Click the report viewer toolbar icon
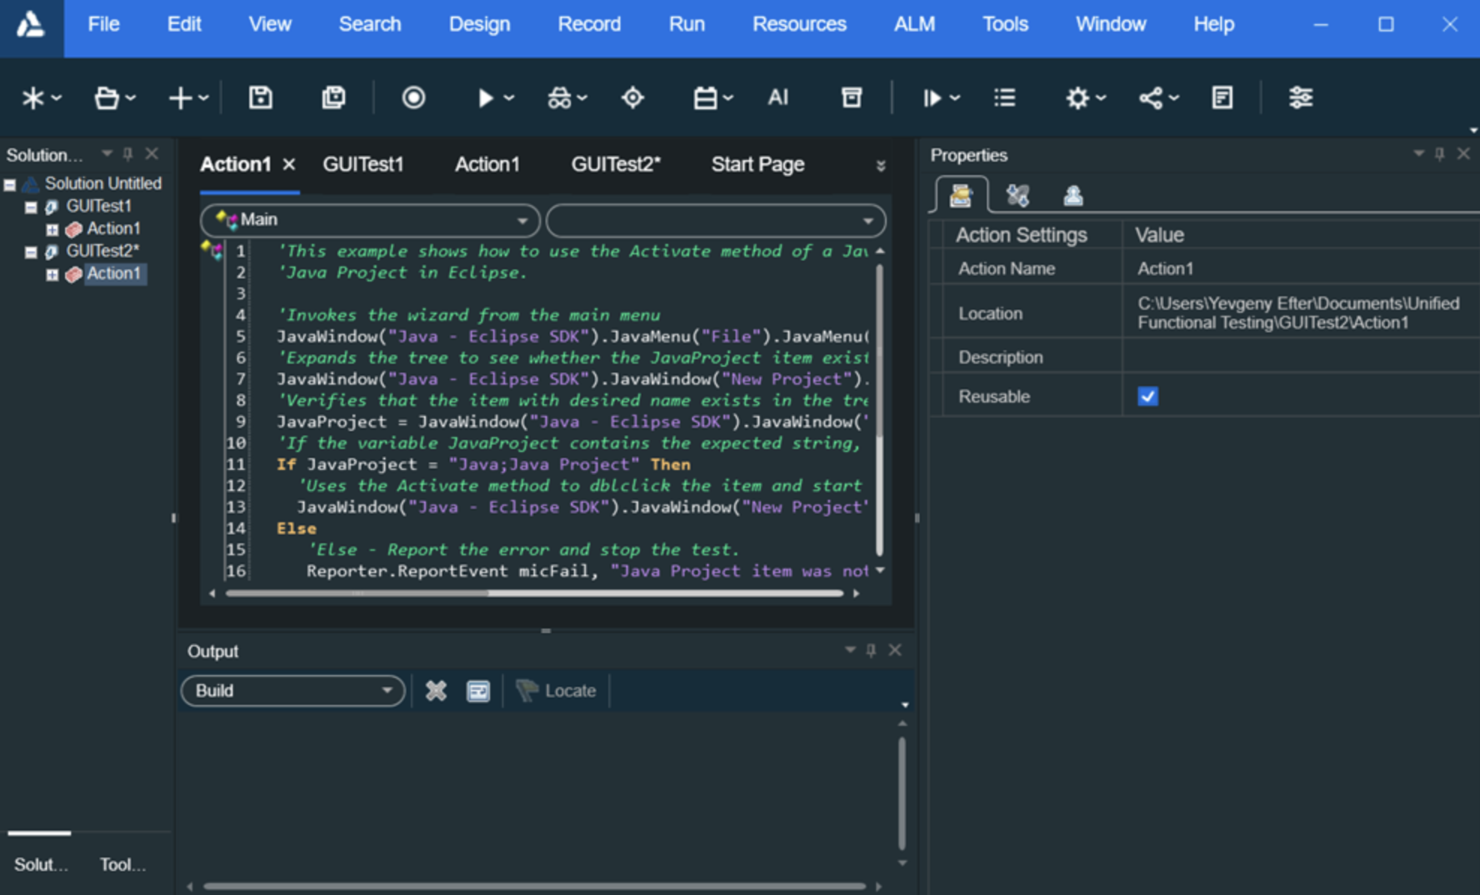This screenshot has width=1480, height=895. pos(1221,97)
